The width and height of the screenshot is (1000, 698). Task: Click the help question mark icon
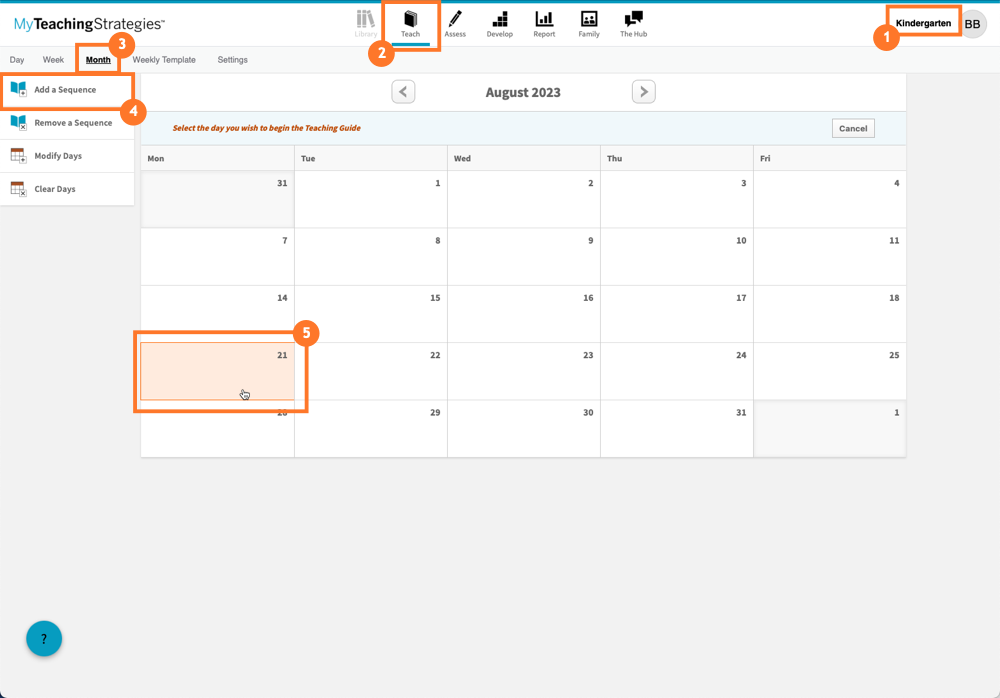(43, 638)
